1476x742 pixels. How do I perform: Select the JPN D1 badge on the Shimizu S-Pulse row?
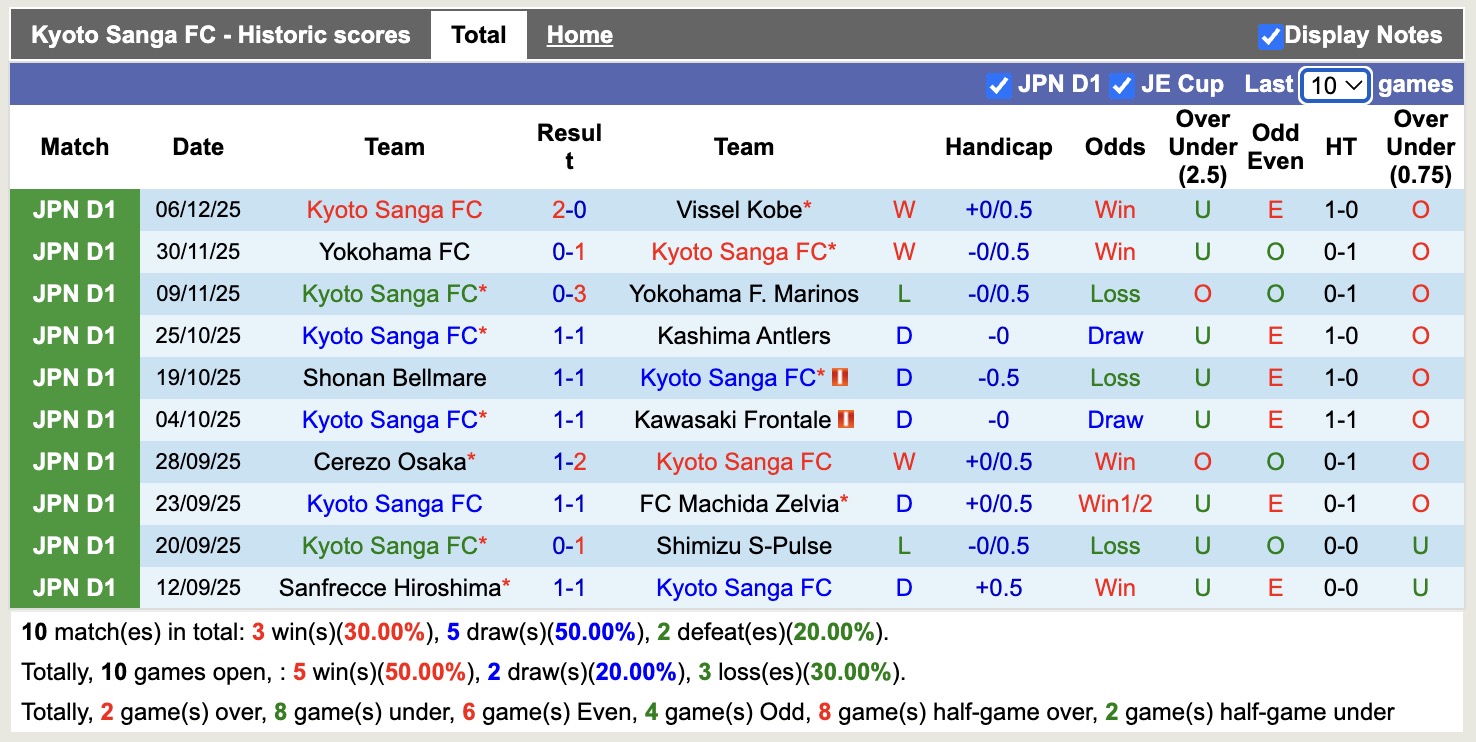click(74, 545)
